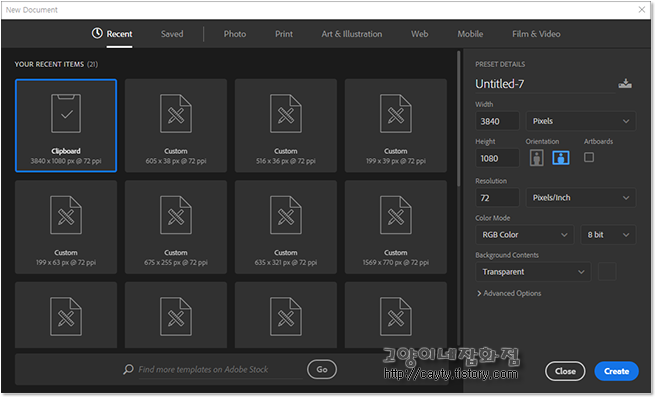Select landscape orientation icon

(x=561, y=158)
